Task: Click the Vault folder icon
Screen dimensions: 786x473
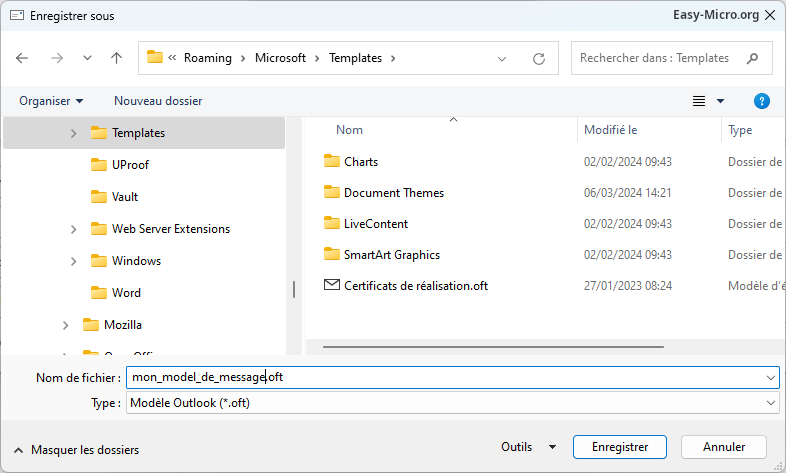Action: pyautogui.click(x=99, y=196)
